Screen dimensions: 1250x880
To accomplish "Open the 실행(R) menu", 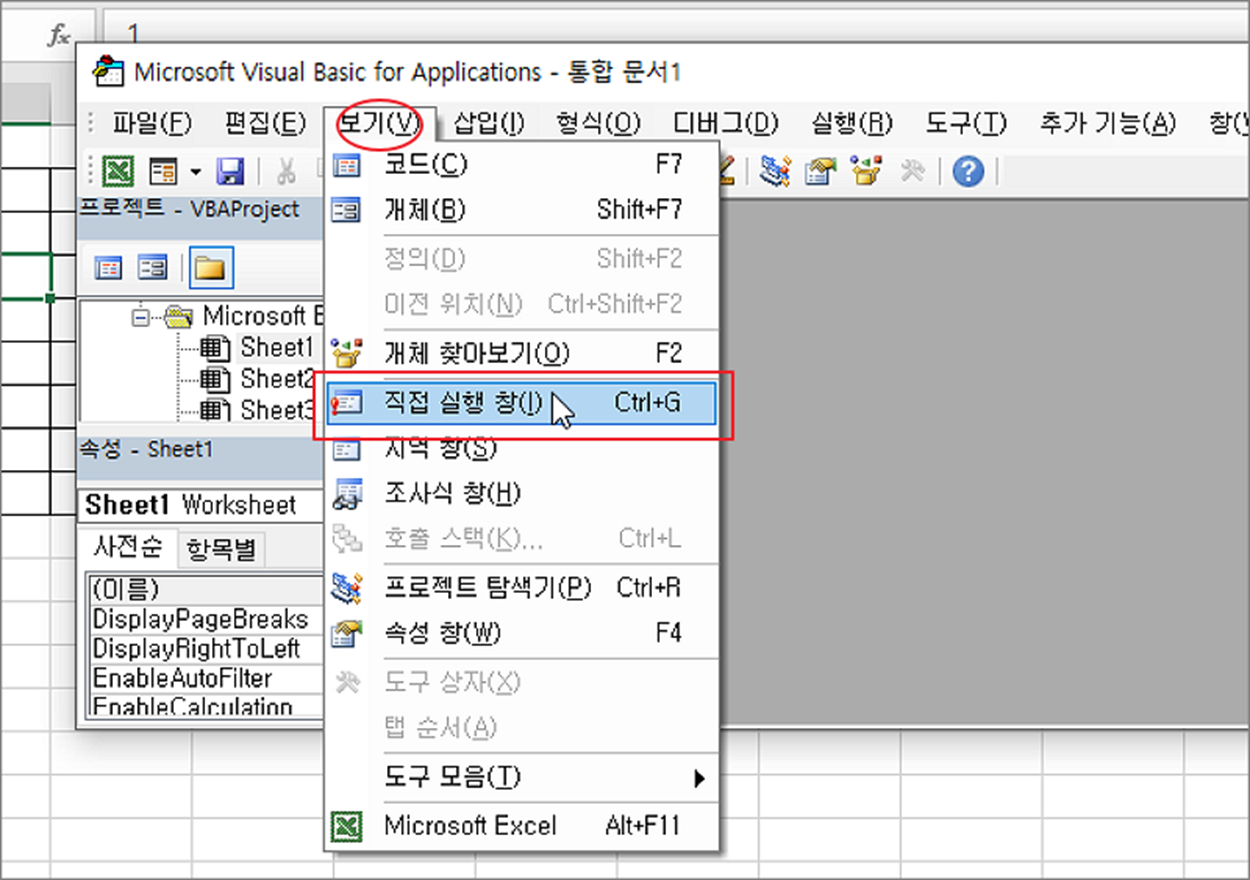I will pyautogui.click(x=852, y=123).
